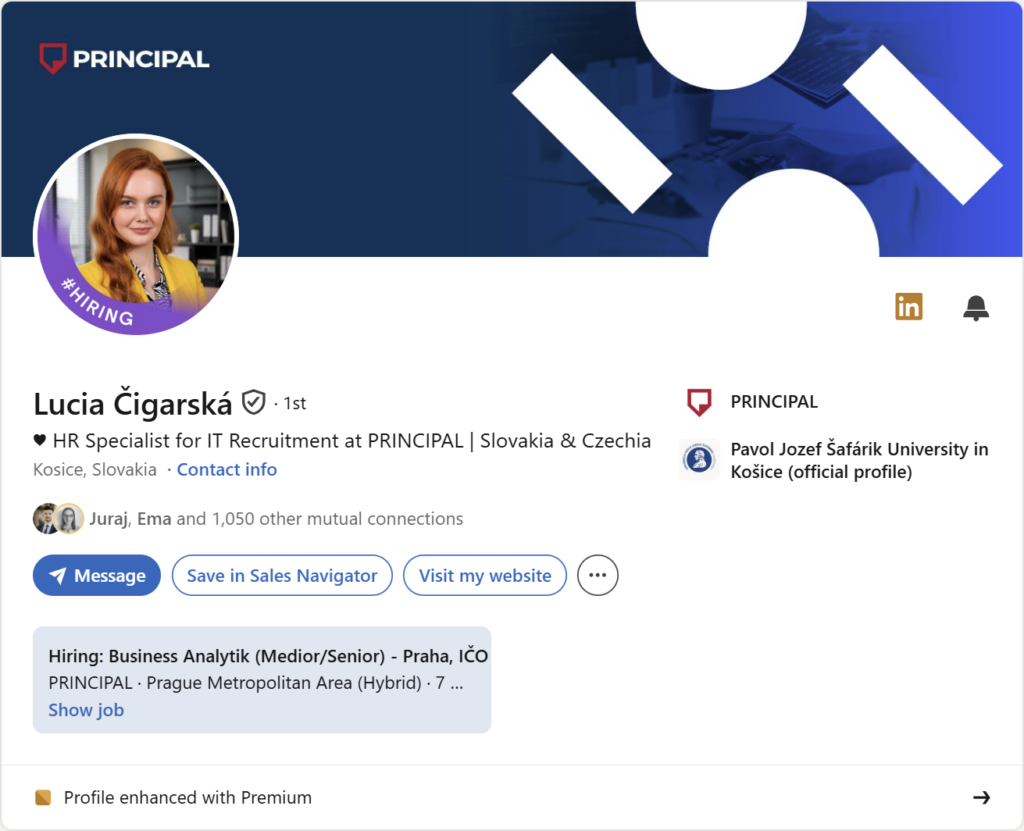Viewport: 1024px width, 831px height.
Task: Send a message with the Message button
Action: tap(97, 575)
